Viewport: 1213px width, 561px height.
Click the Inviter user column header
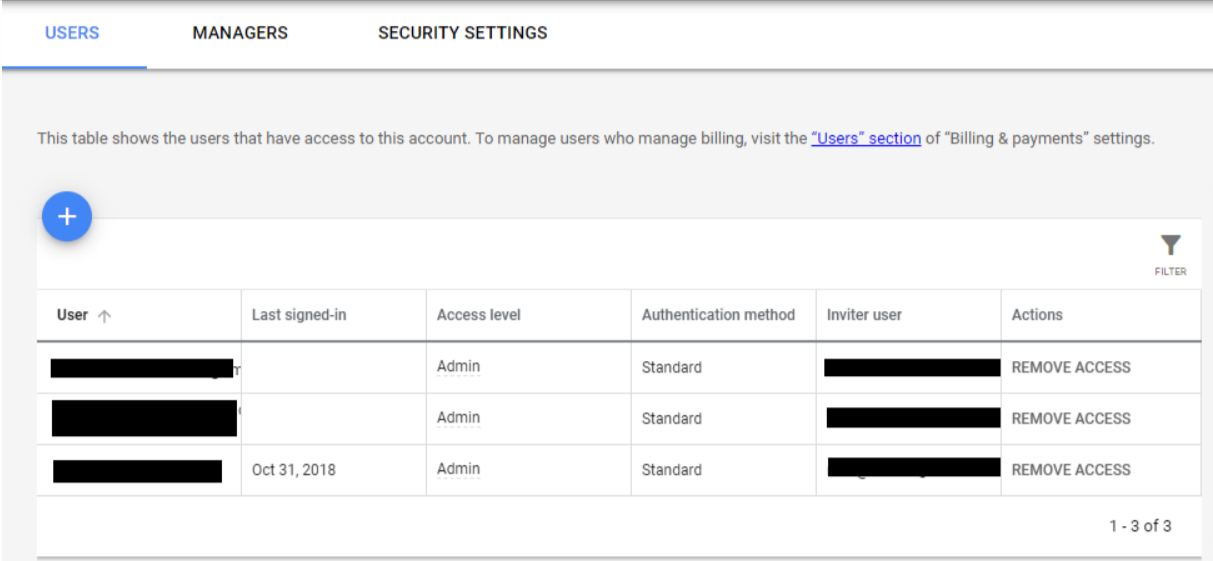click(x=864, y=315)
